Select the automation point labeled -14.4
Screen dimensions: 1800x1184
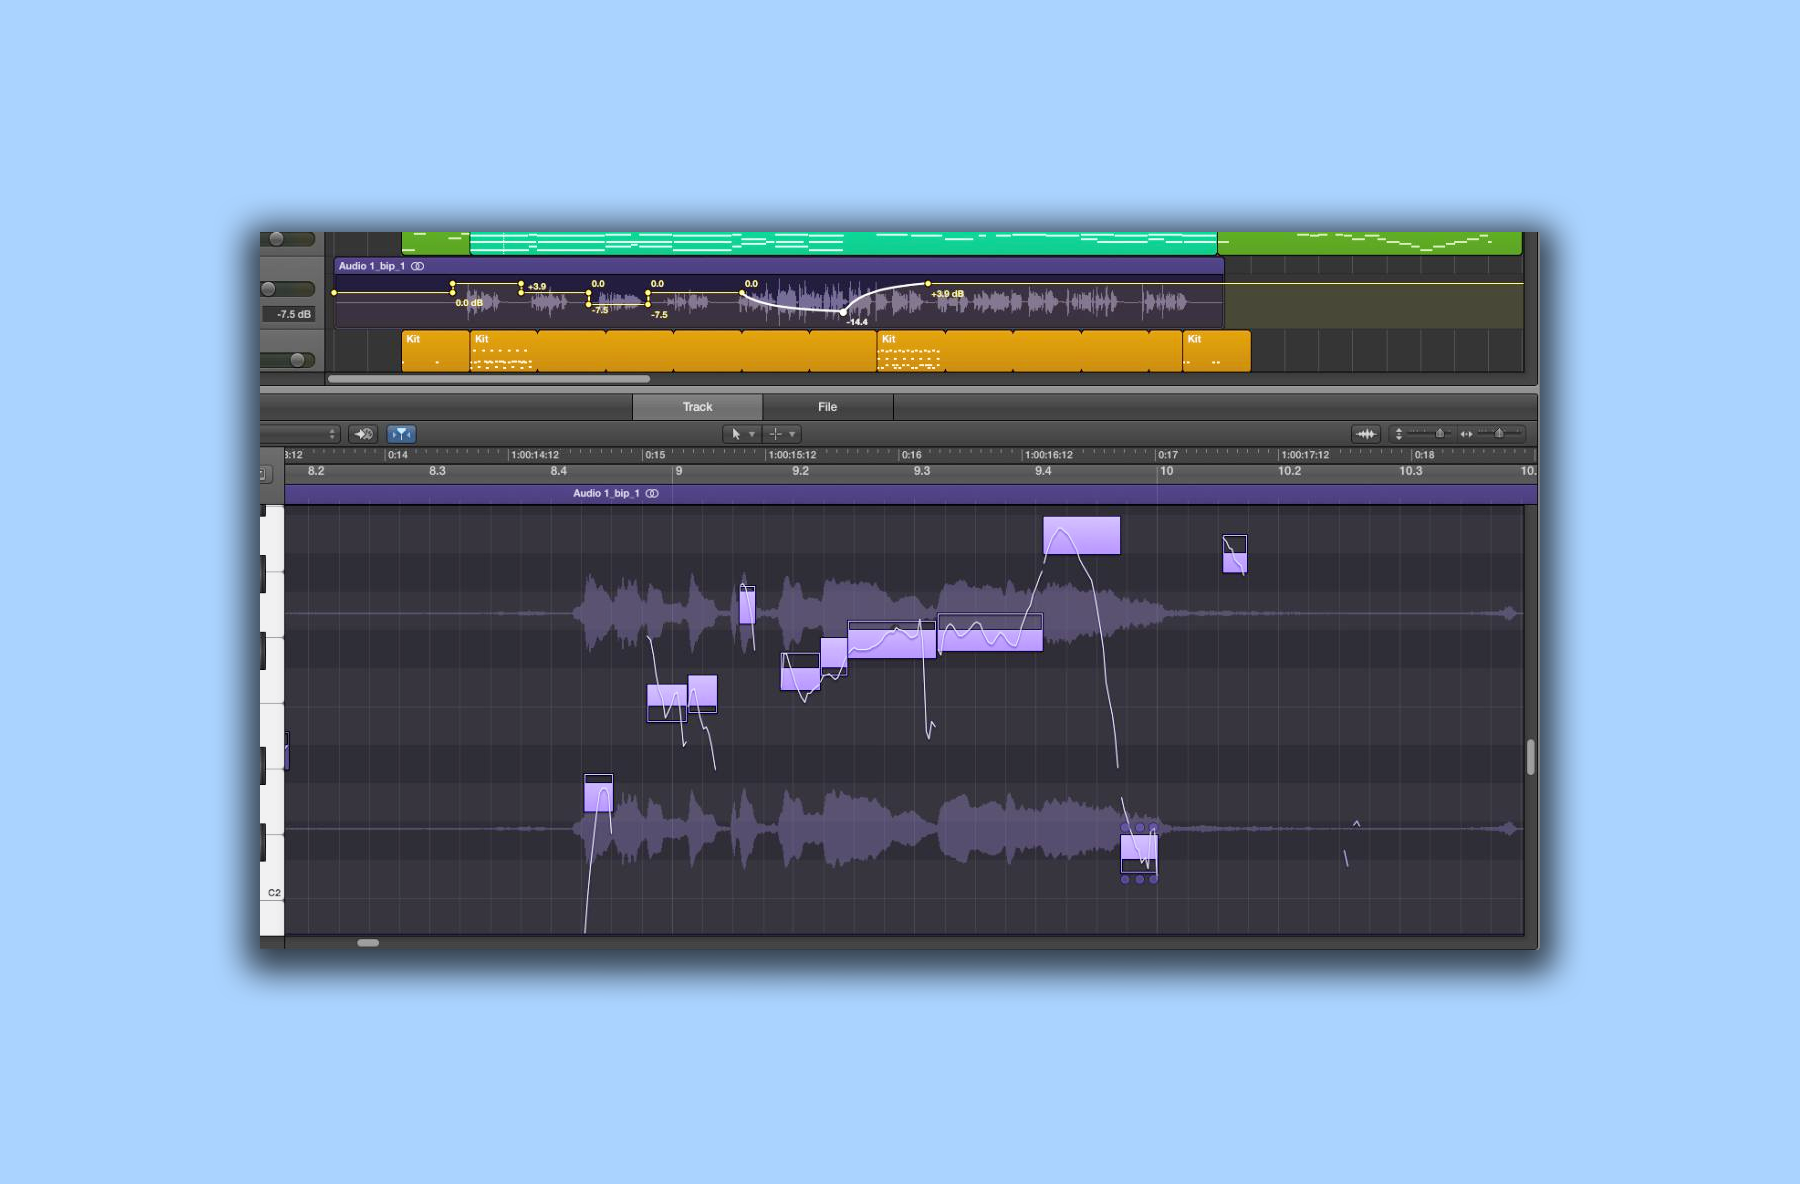pos(843,312)
